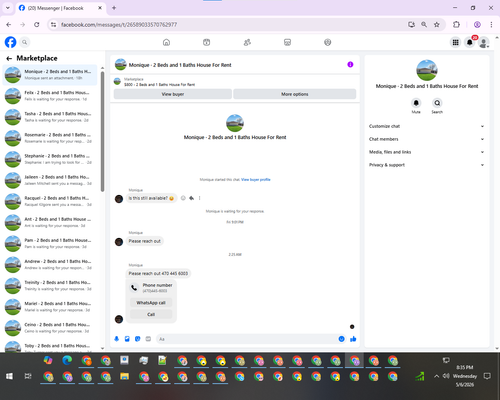Open Mariel conversation in Marketplace list

[50, 307]
